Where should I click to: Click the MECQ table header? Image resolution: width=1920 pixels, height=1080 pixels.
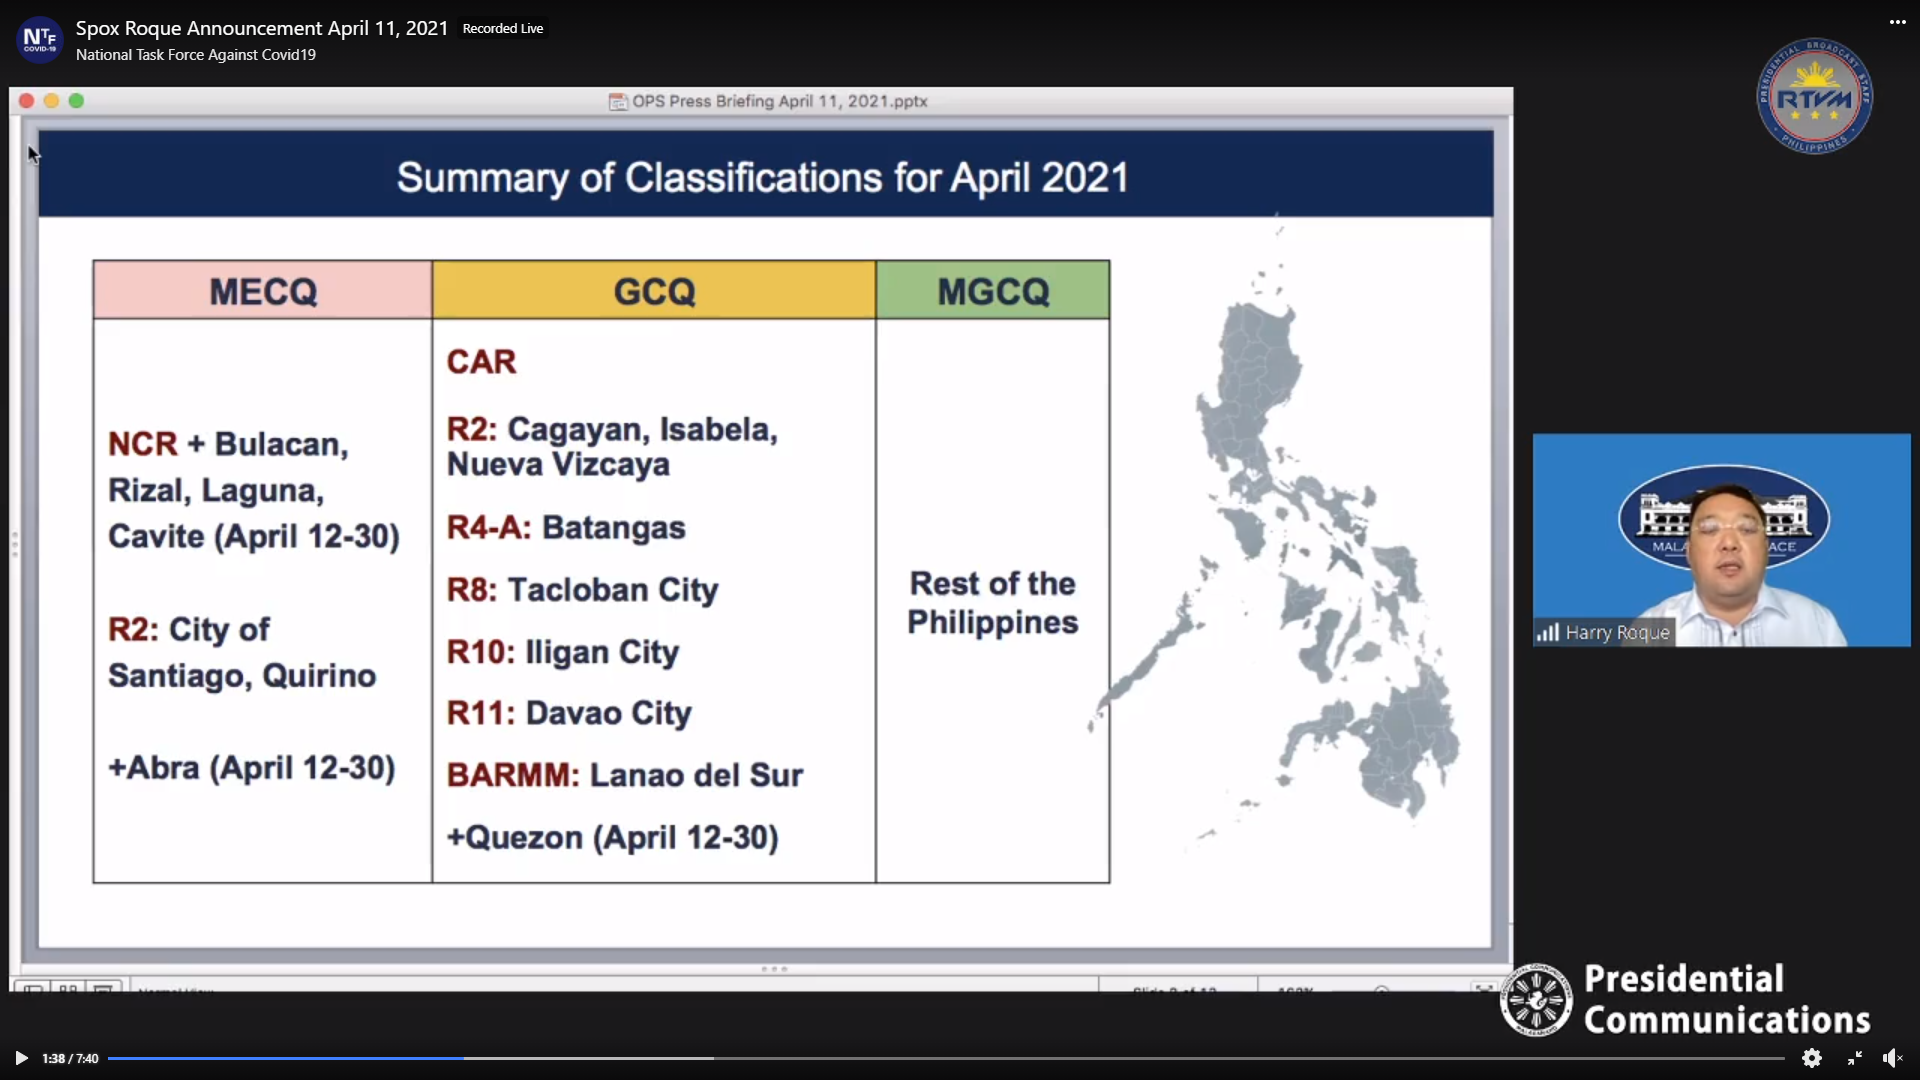[x=263, y=291]
